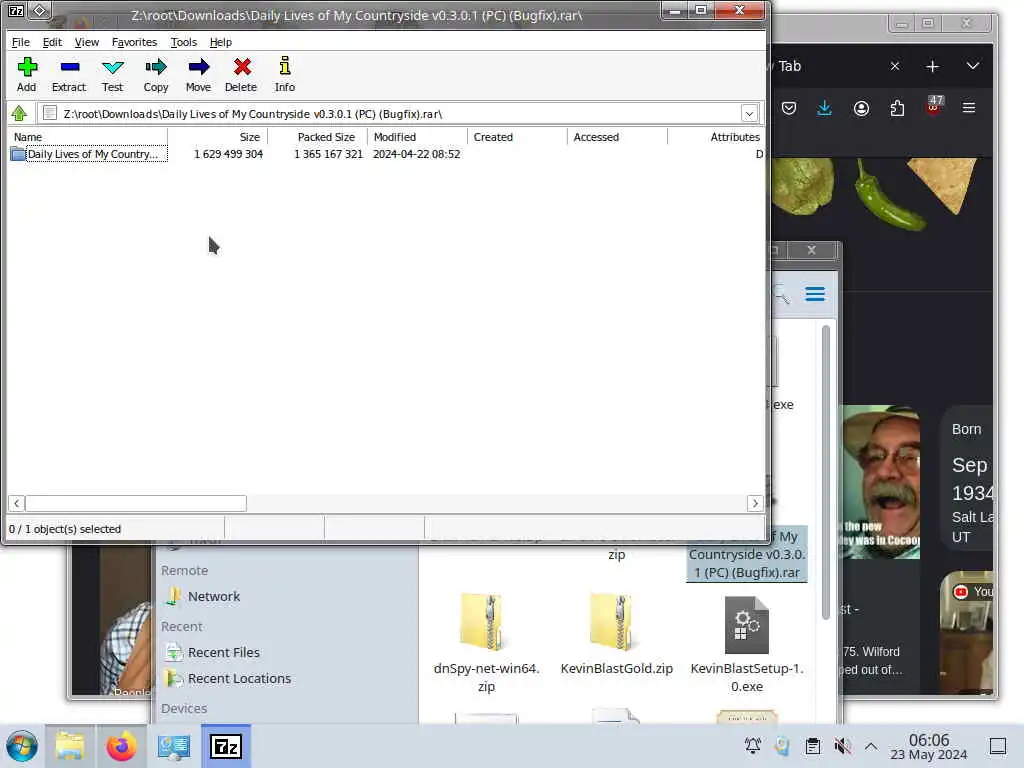1024x768 pixels.
Task: Select KevinBlastGold.zip file
Action: tap(616, 635)
